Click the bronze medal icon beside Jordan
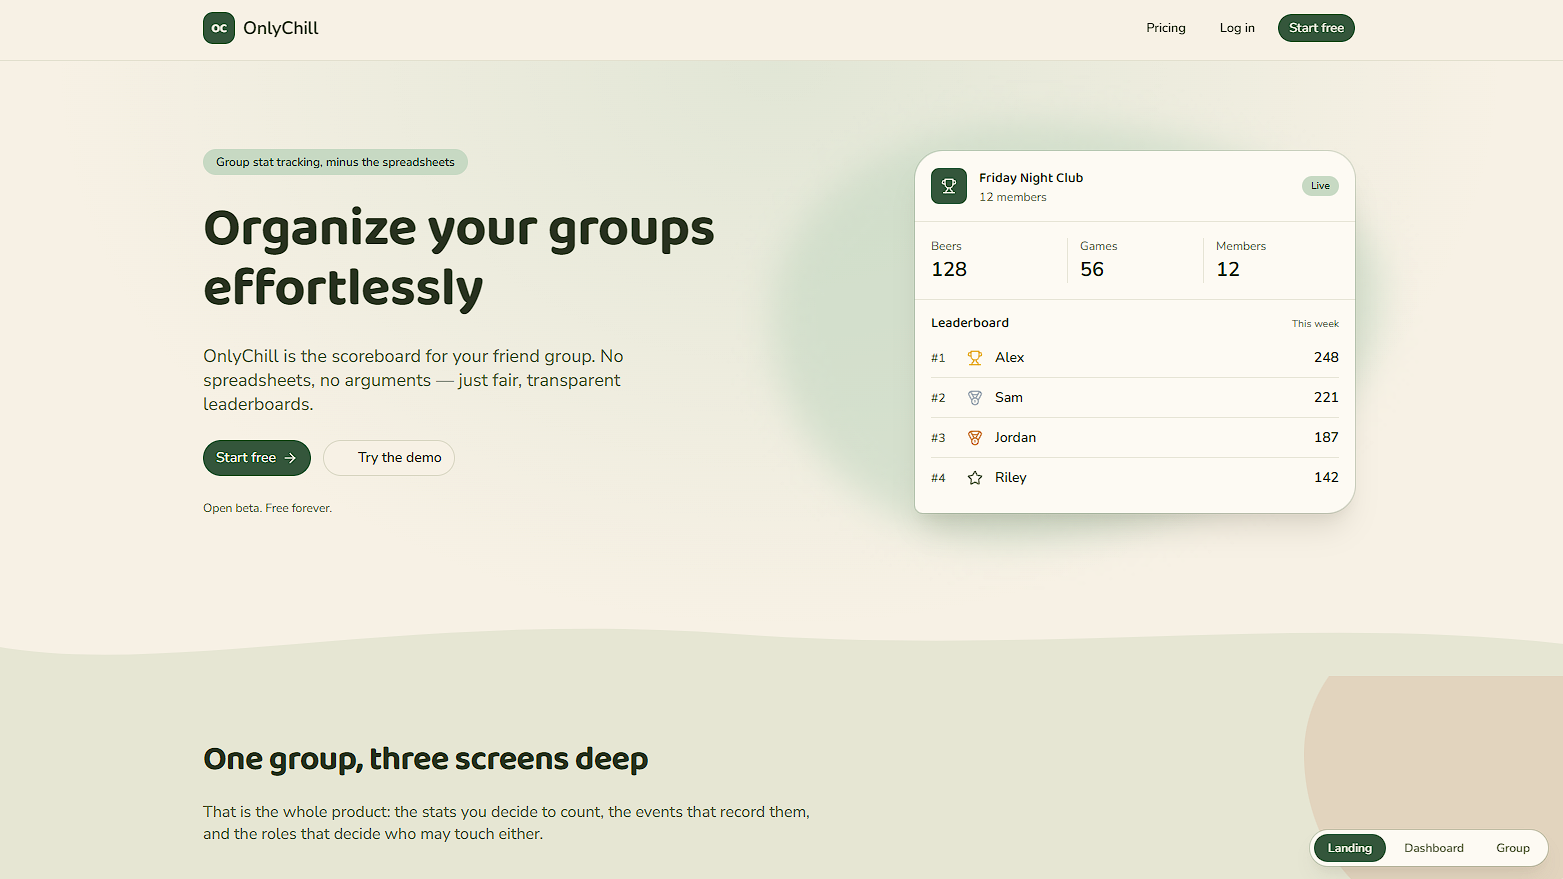This screenshot has height=879, width=1563. click(x=975, y=438)
